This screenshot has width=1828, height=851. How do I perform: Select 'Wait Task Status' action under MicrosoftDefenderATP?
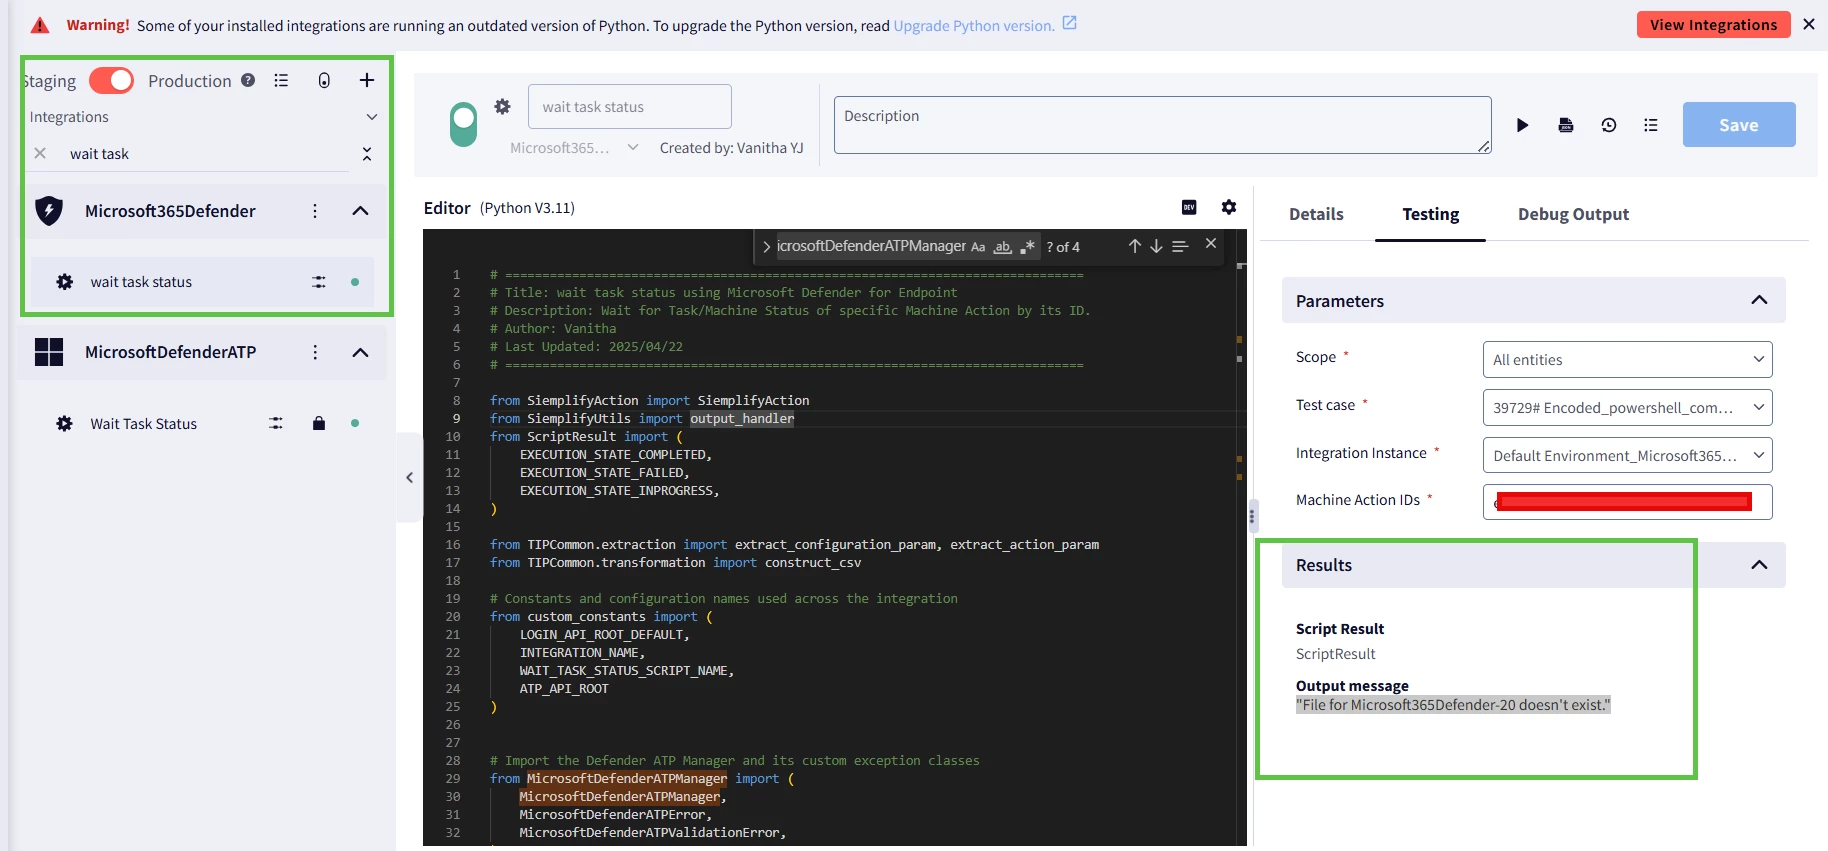(144, 424)
